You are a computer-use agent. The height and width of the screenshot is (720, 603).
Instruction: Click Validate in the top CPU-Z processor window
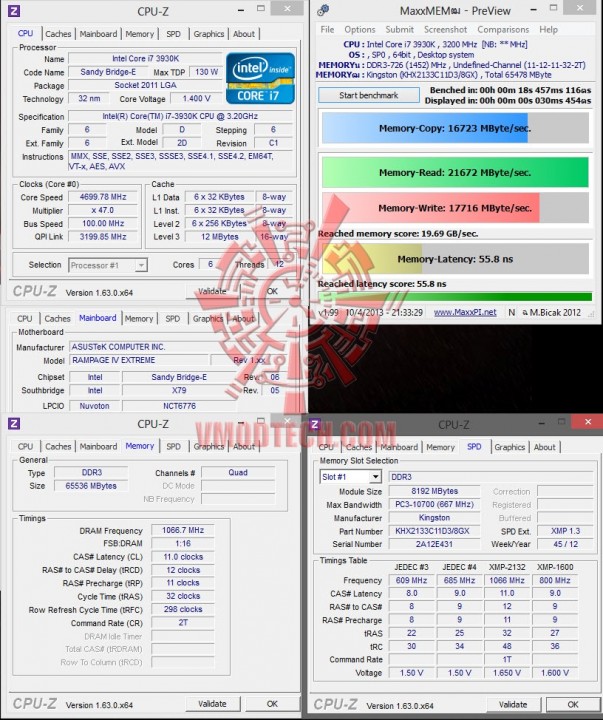(212, 292)
